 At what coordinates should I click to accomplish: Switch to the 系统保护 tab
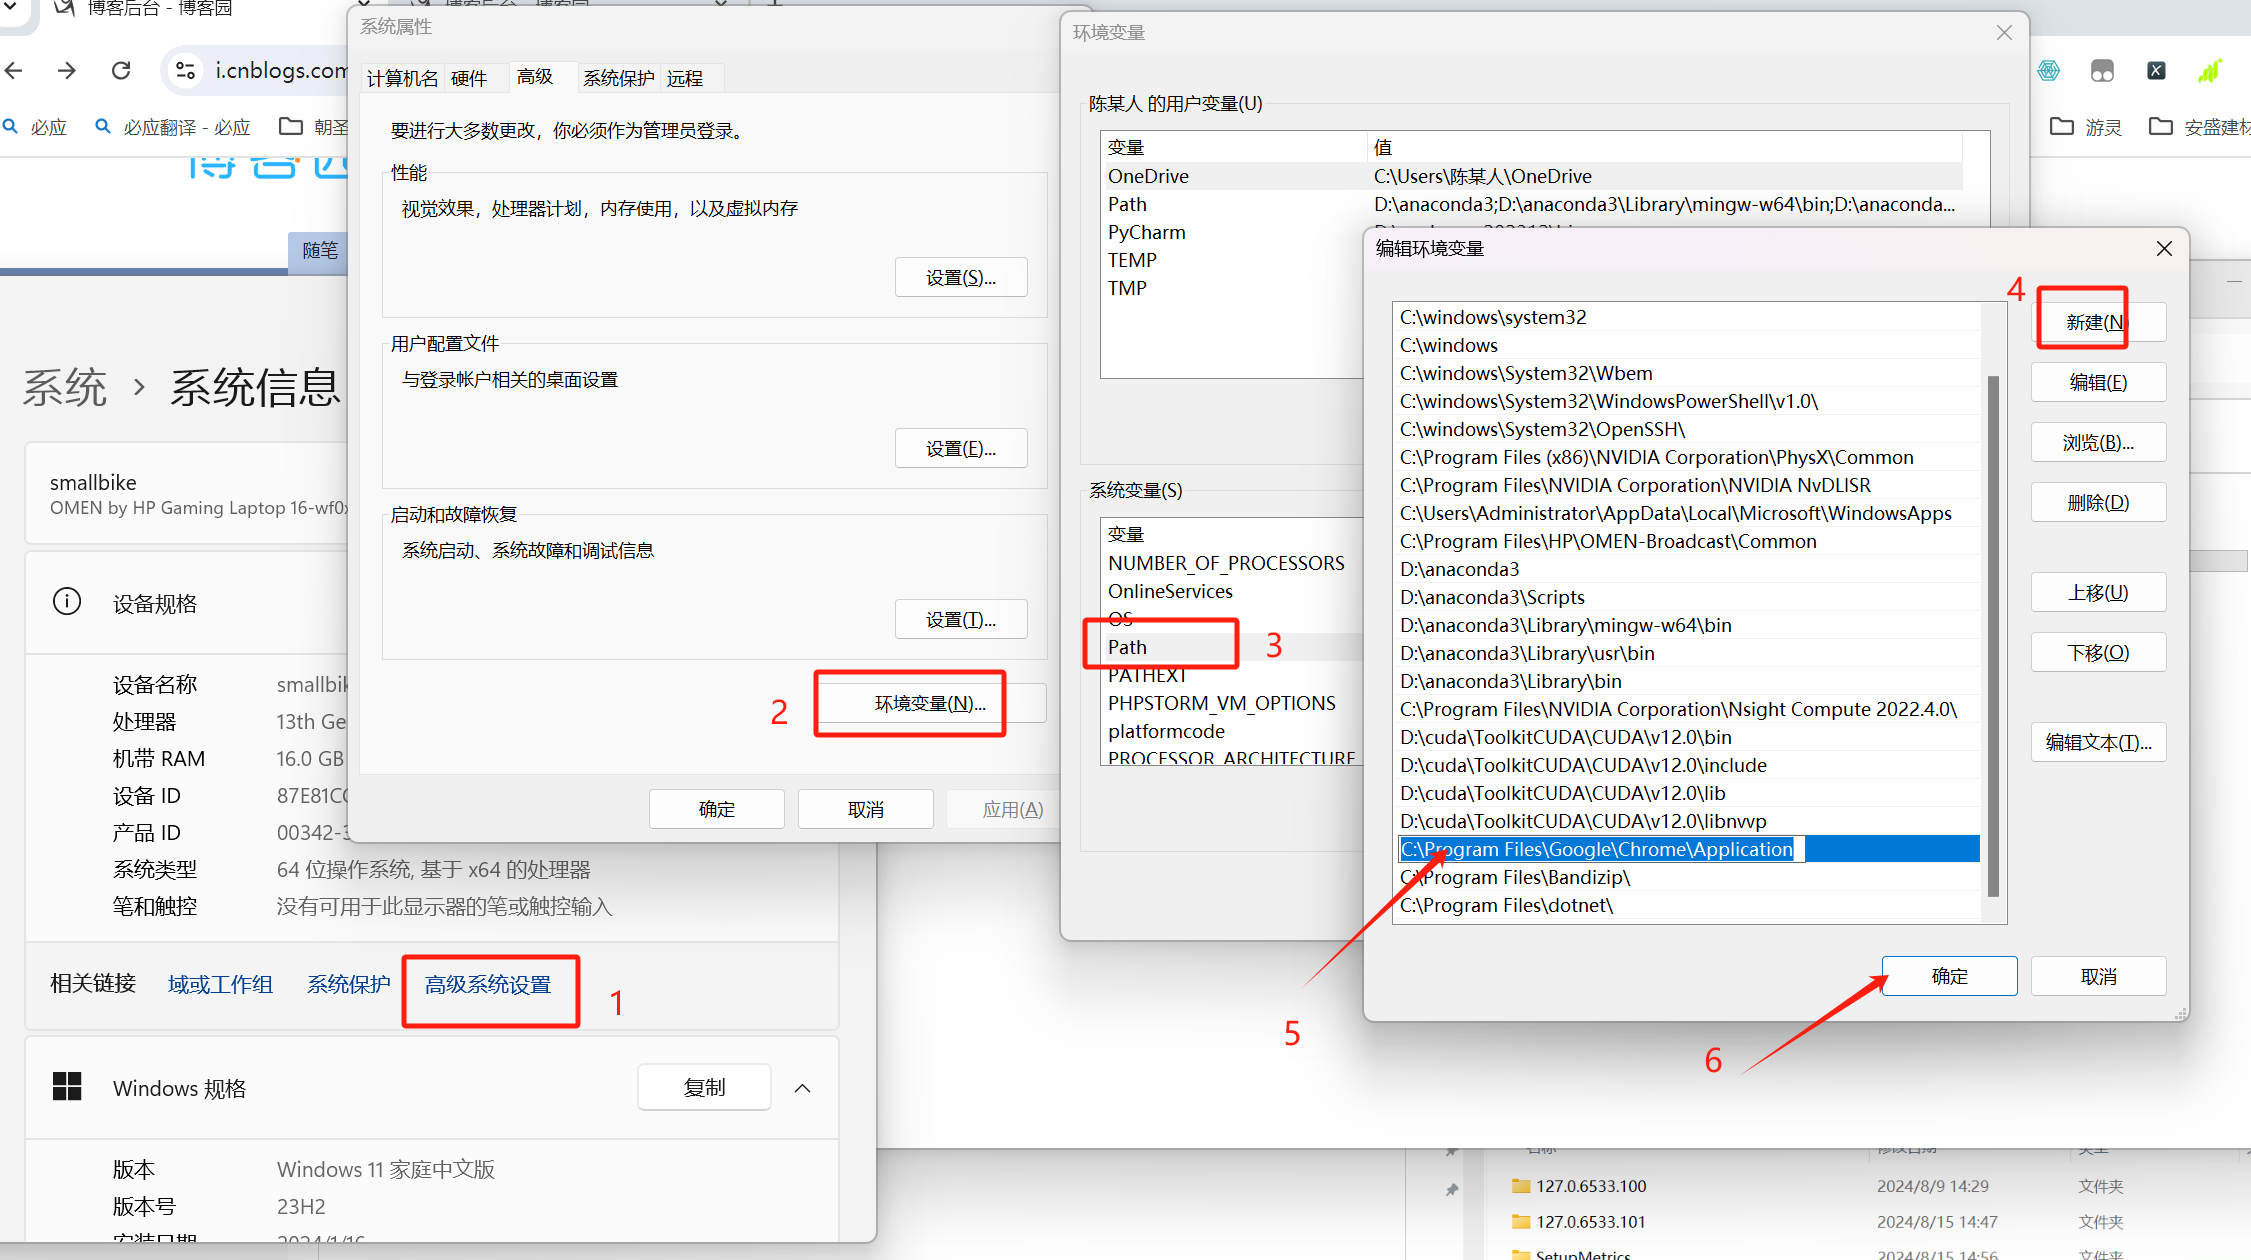(618, 78)
